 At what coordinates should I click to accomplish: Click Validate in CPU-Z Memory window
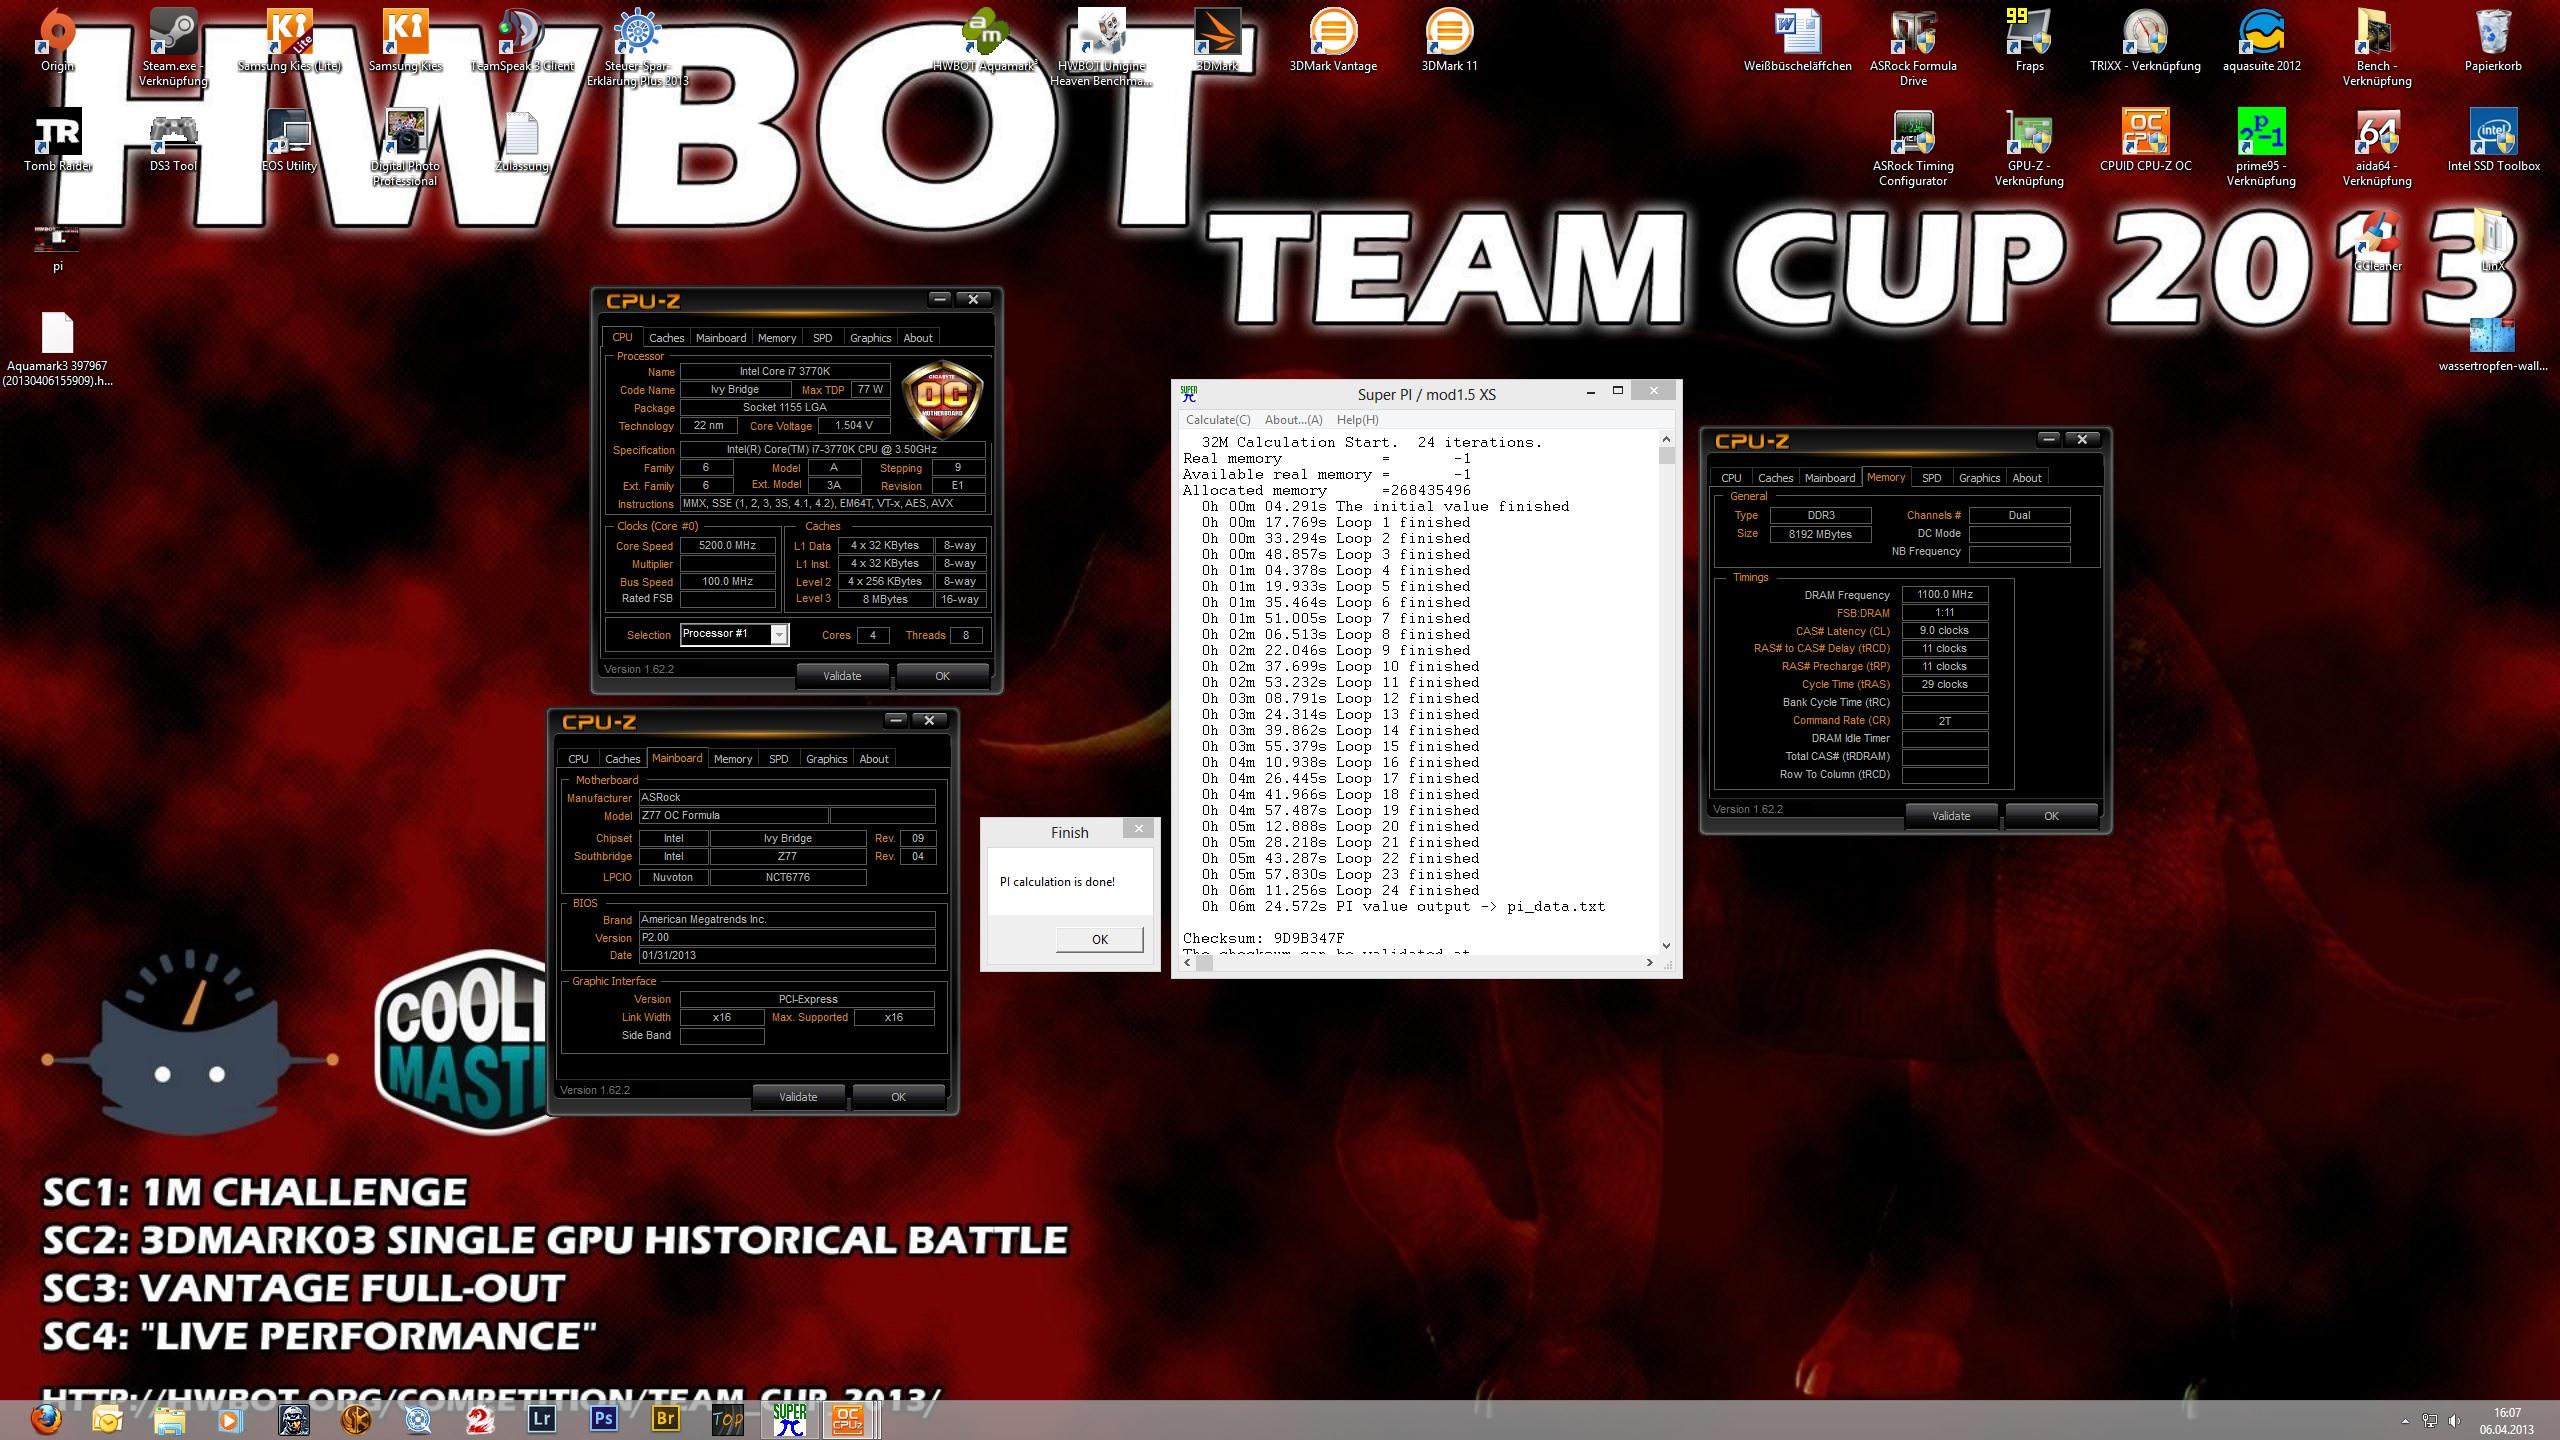1951,816
